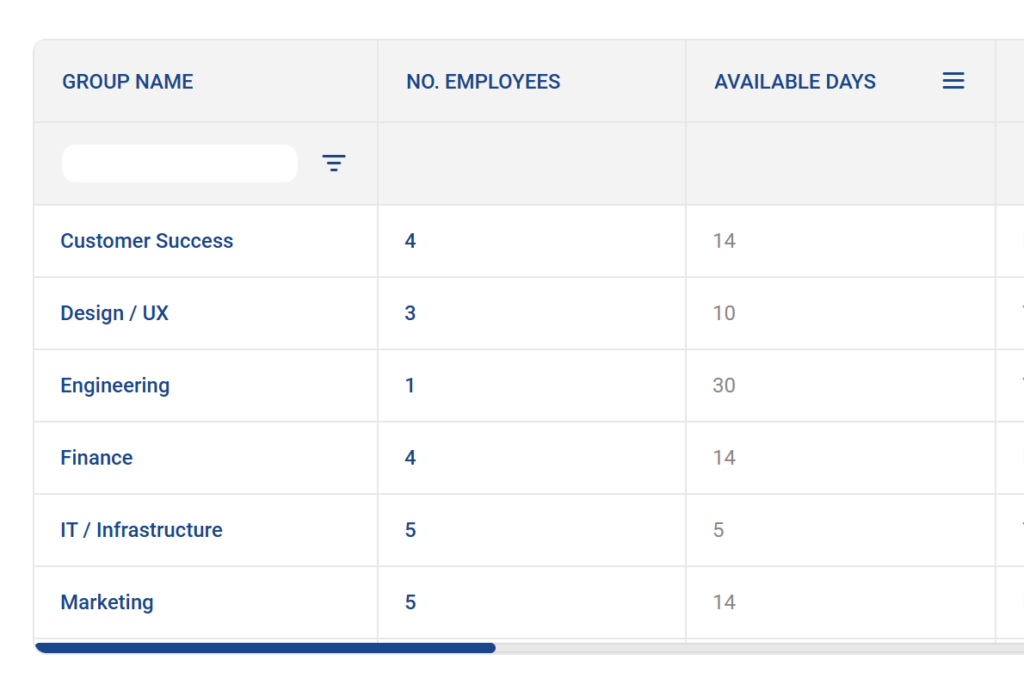The width and height of the screenshot is (1024, 697).
Task: Click the scrollbar thumb at the bottom
Action: tap(265, 648)
